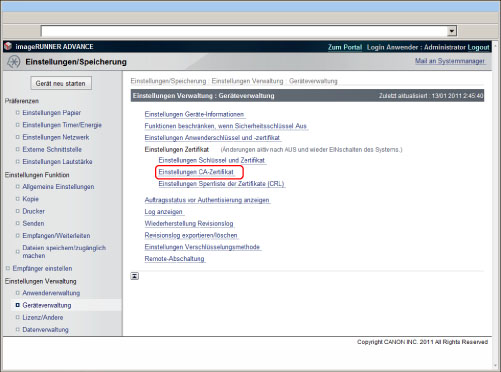This screenshot has width=501, height=372.
Task: Select Lizenz/Andere in the sidebar
Action: (x=43, y=317)
